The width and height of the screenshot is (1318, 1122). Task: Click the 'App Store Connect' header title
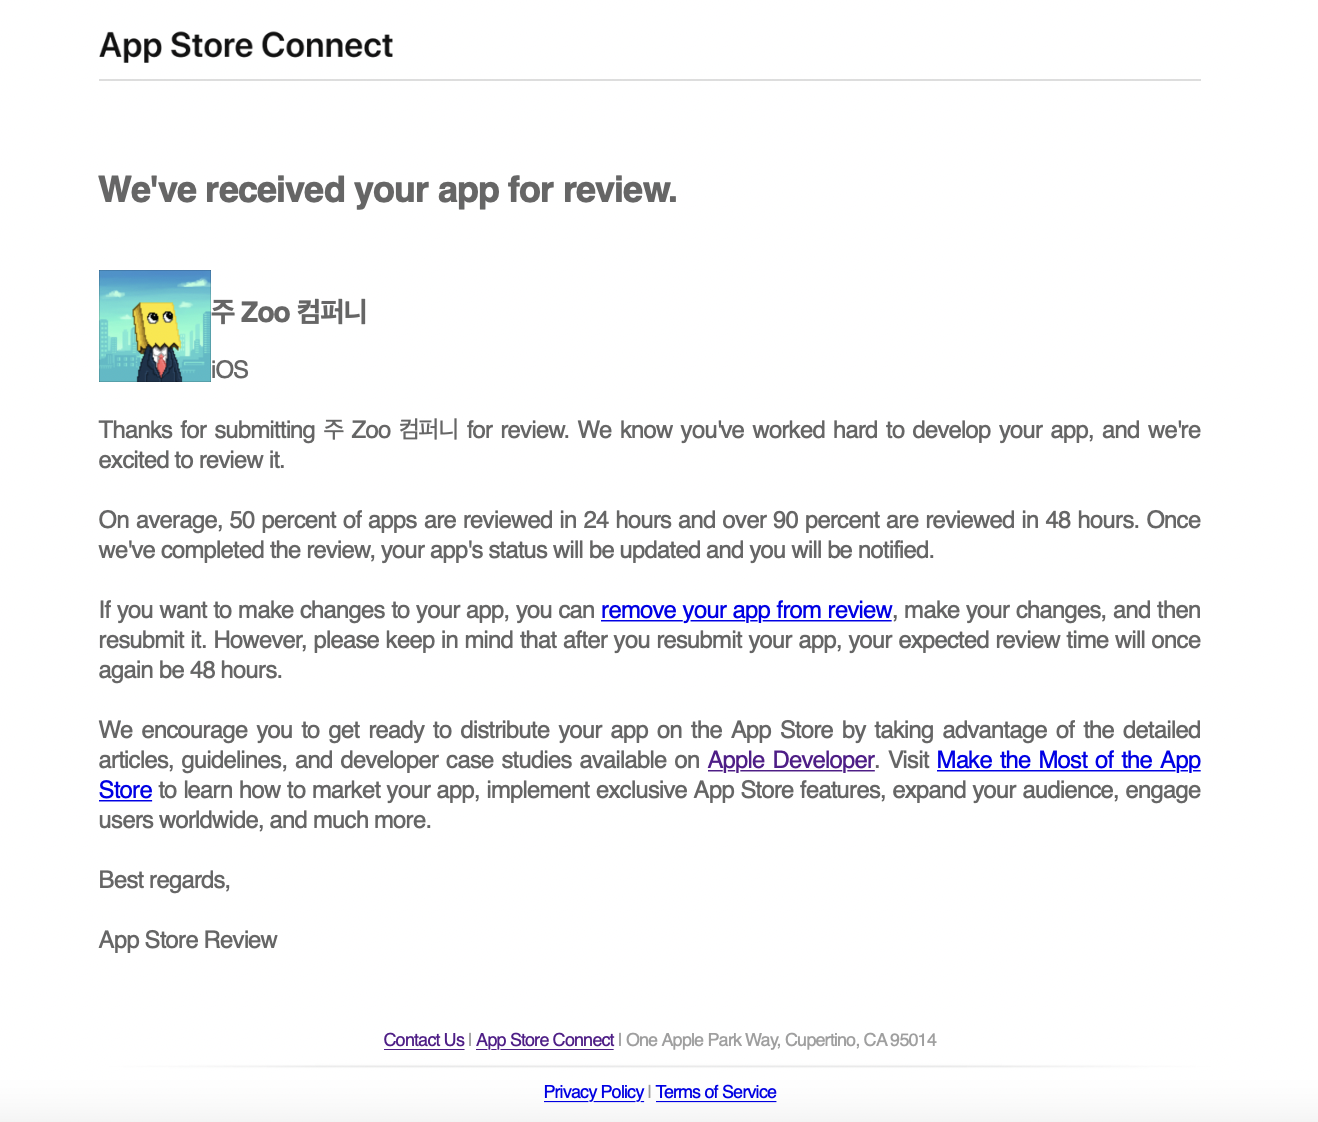(246, 45)
